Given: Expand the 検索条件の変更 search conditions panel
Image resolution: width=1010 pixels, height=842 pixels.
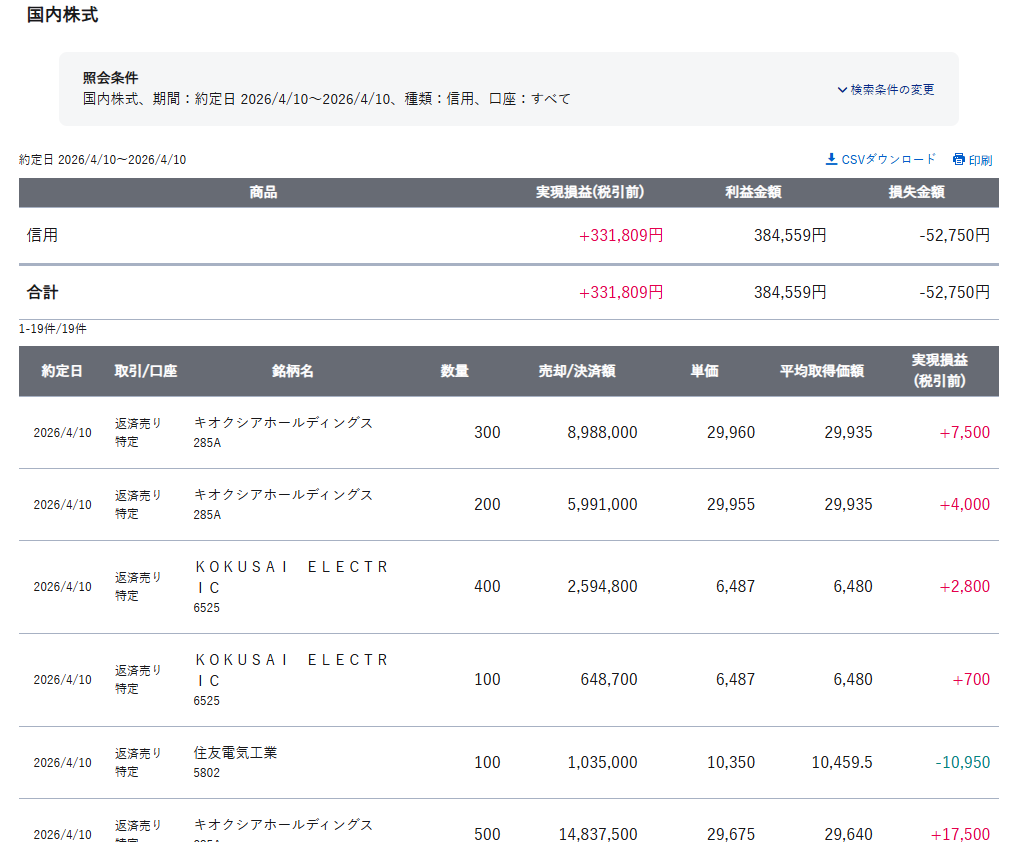Looking at the screenshot, I should (886, 89).
